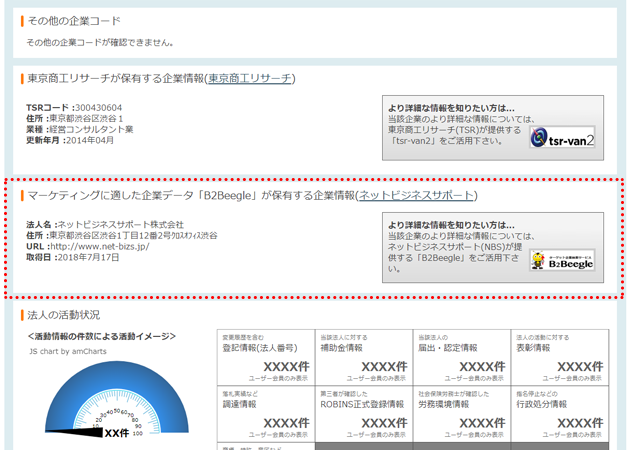This screenshot has height=450, width=630.
Task: Click the 届出・認定情報 cell
Action: pos(462,357)
